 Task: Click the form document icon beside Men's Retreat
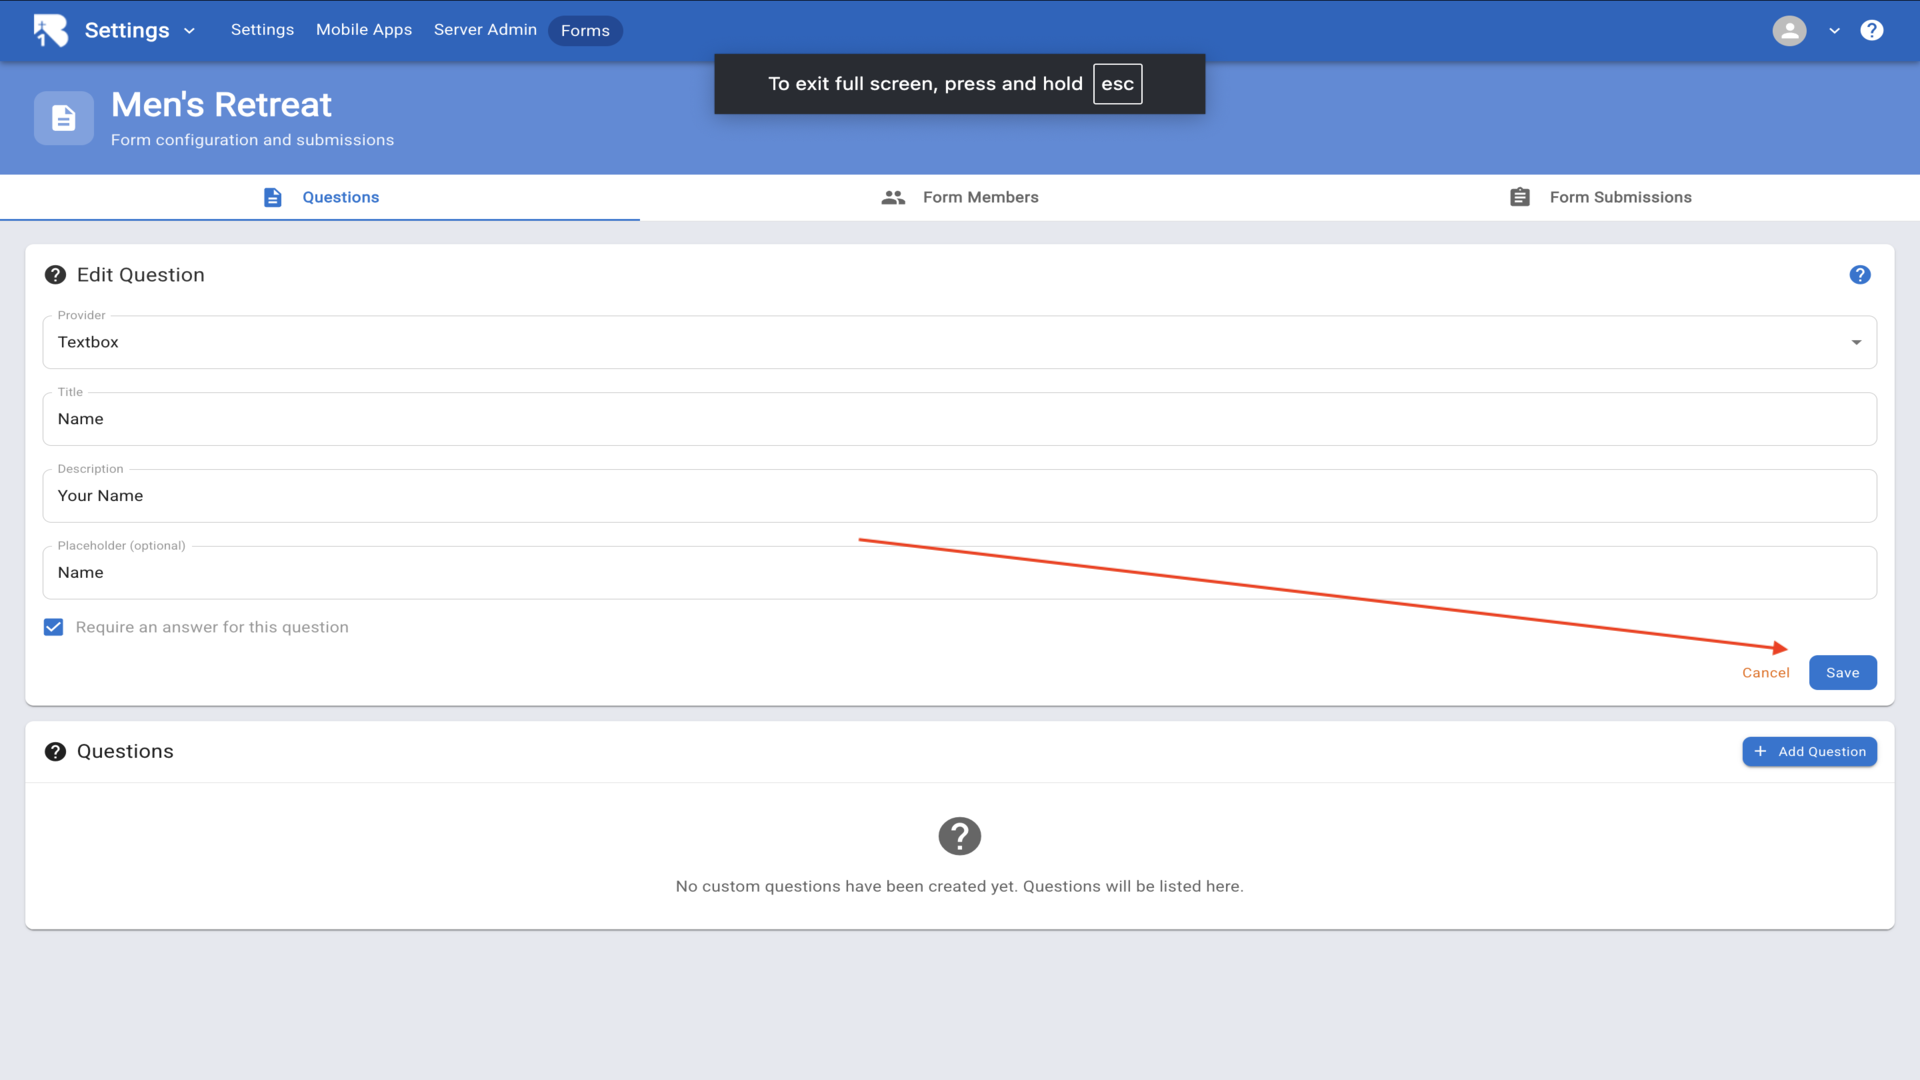(64, 118)
